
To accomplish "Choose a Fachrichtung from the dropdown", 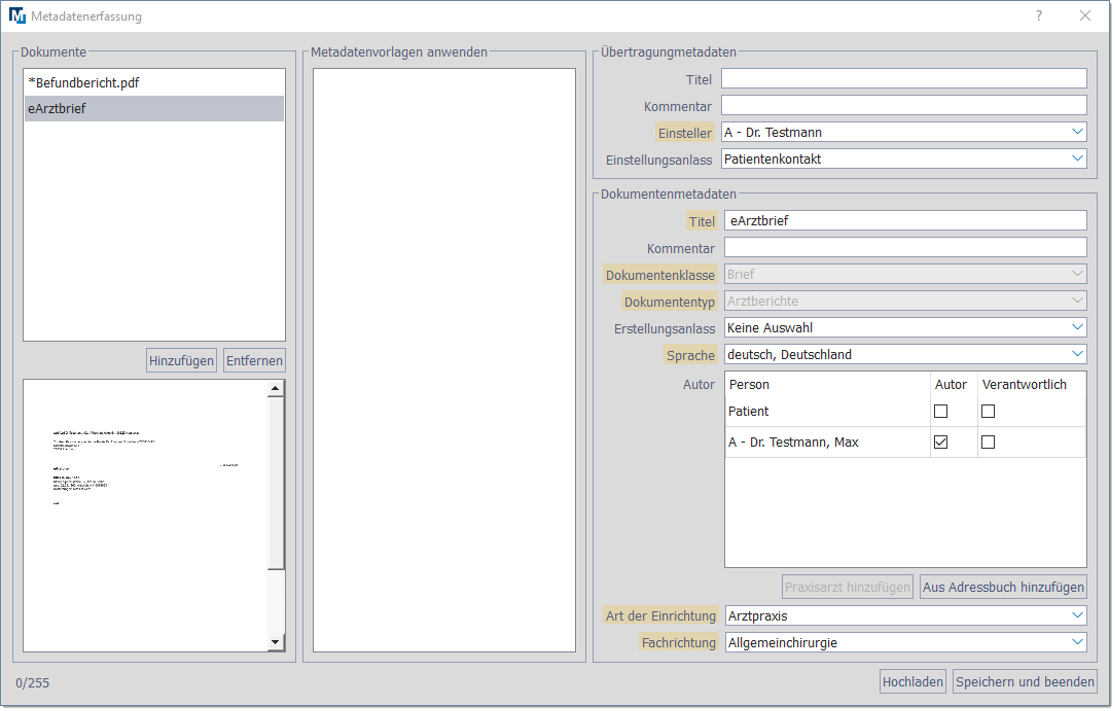I will click(905, 643).
